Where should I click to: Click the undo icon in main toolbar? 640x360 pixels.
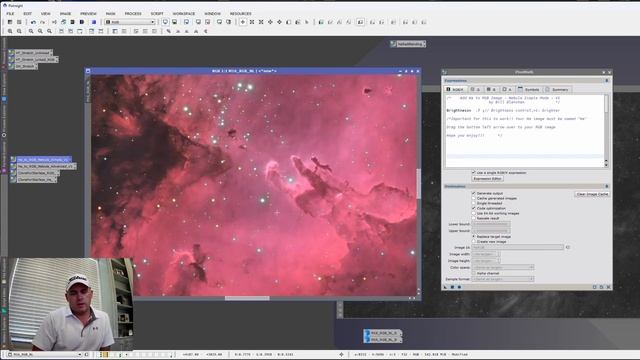(33, 22)
